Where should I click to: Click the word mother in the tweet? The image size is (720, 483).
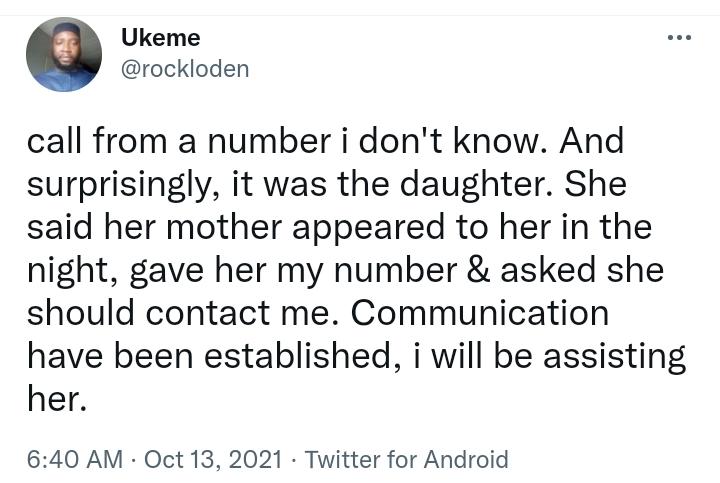(224, 227)
